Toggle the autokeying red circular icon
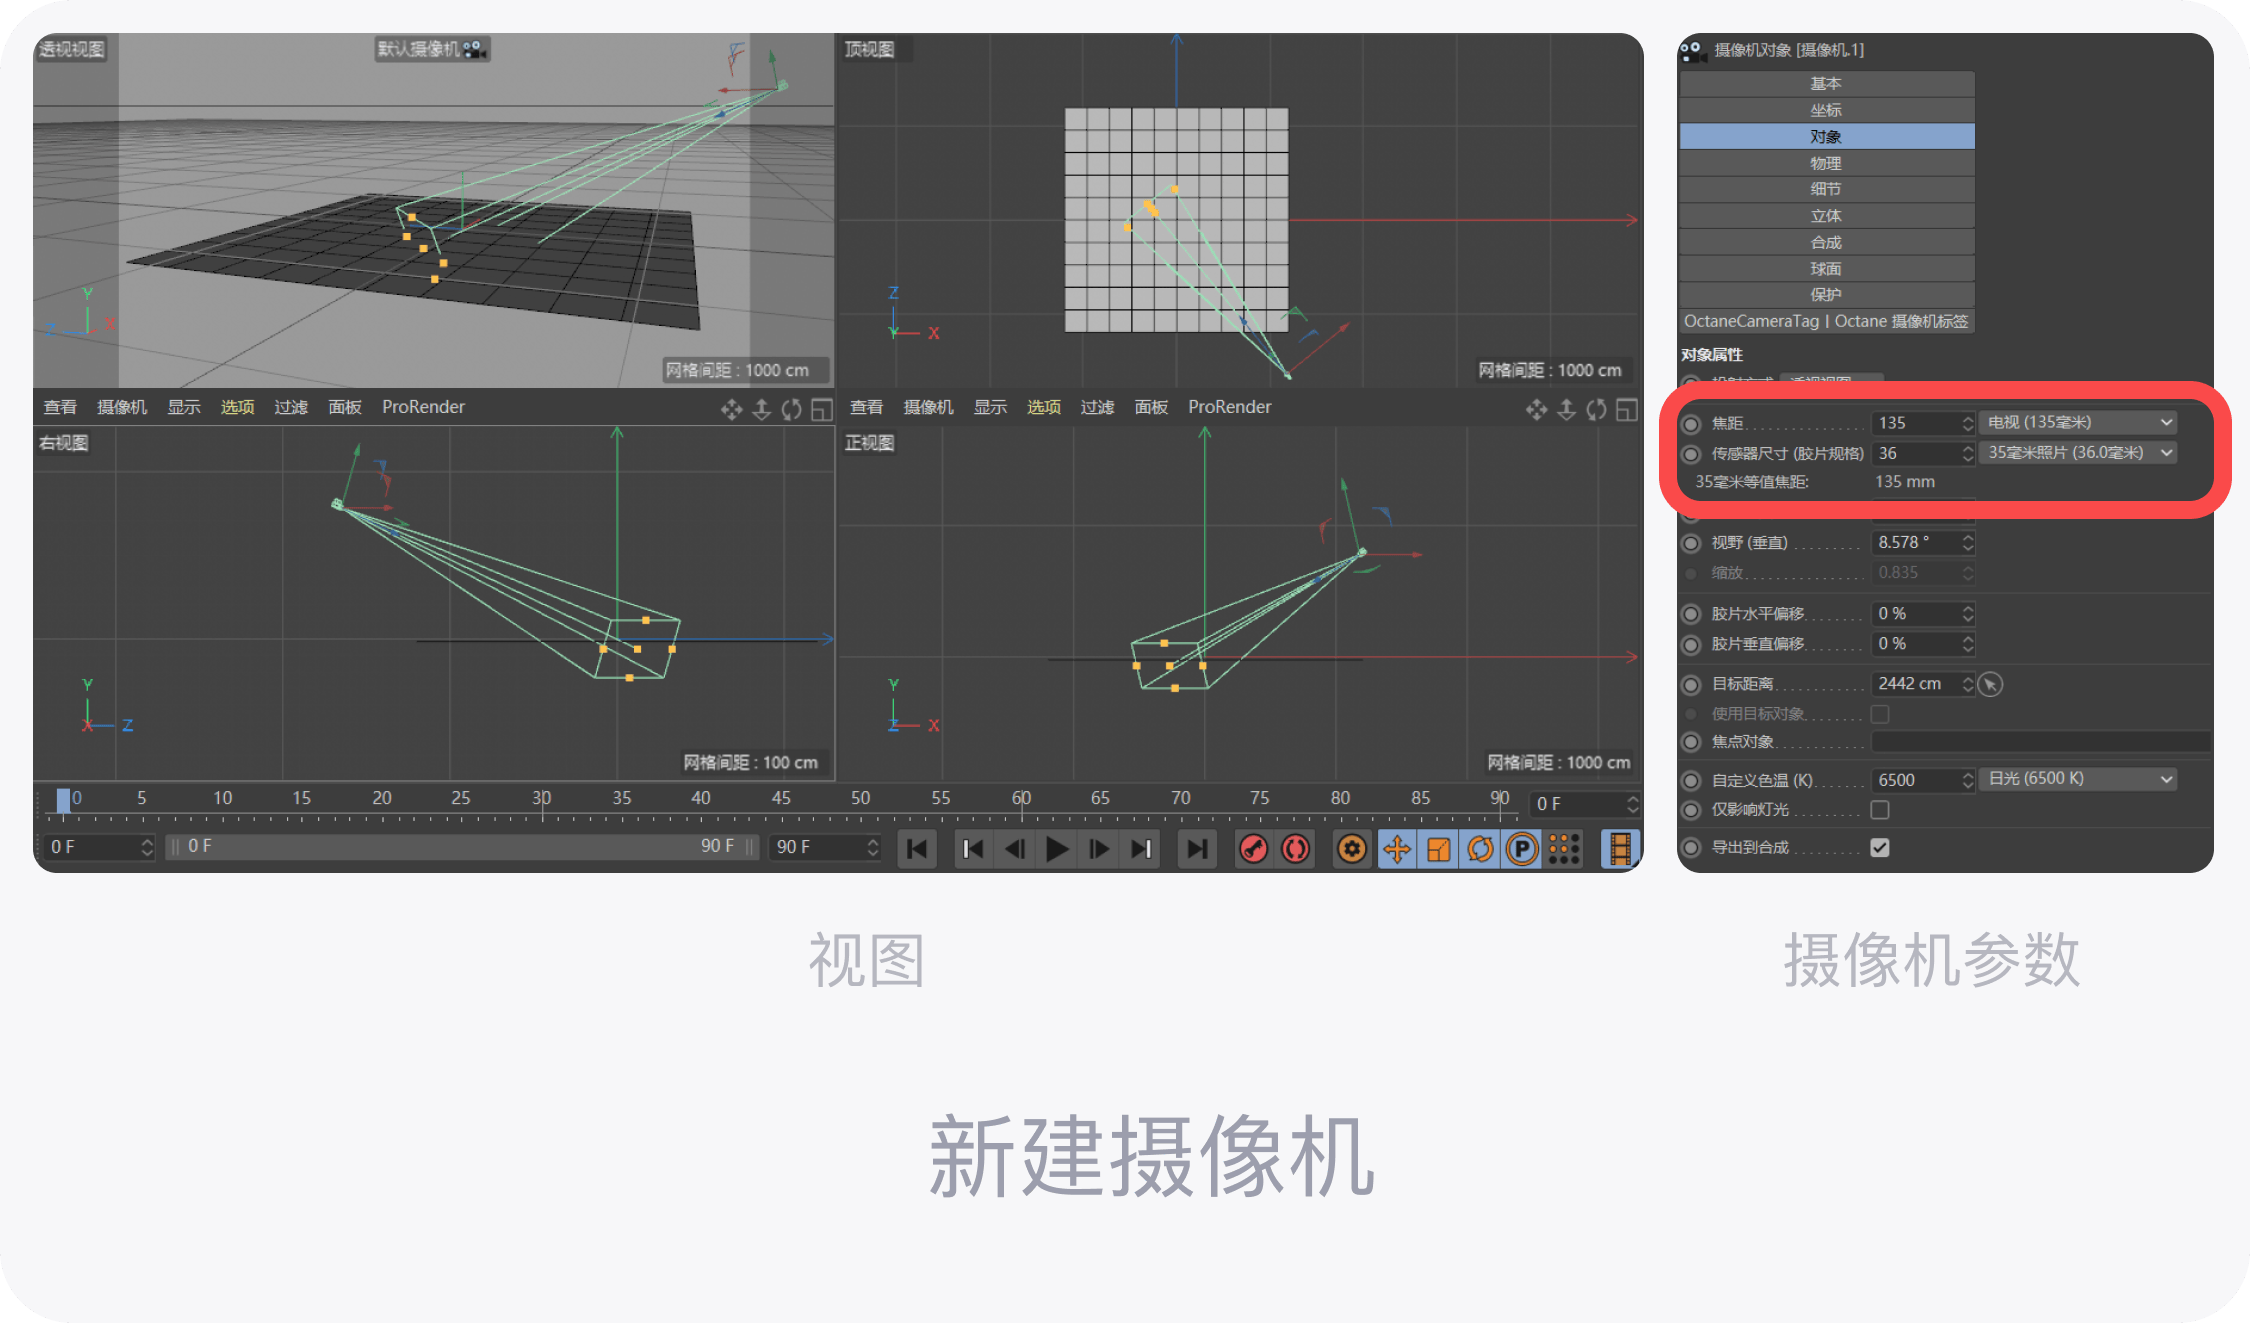Screen dimensions: 2250x1323 1295,849
